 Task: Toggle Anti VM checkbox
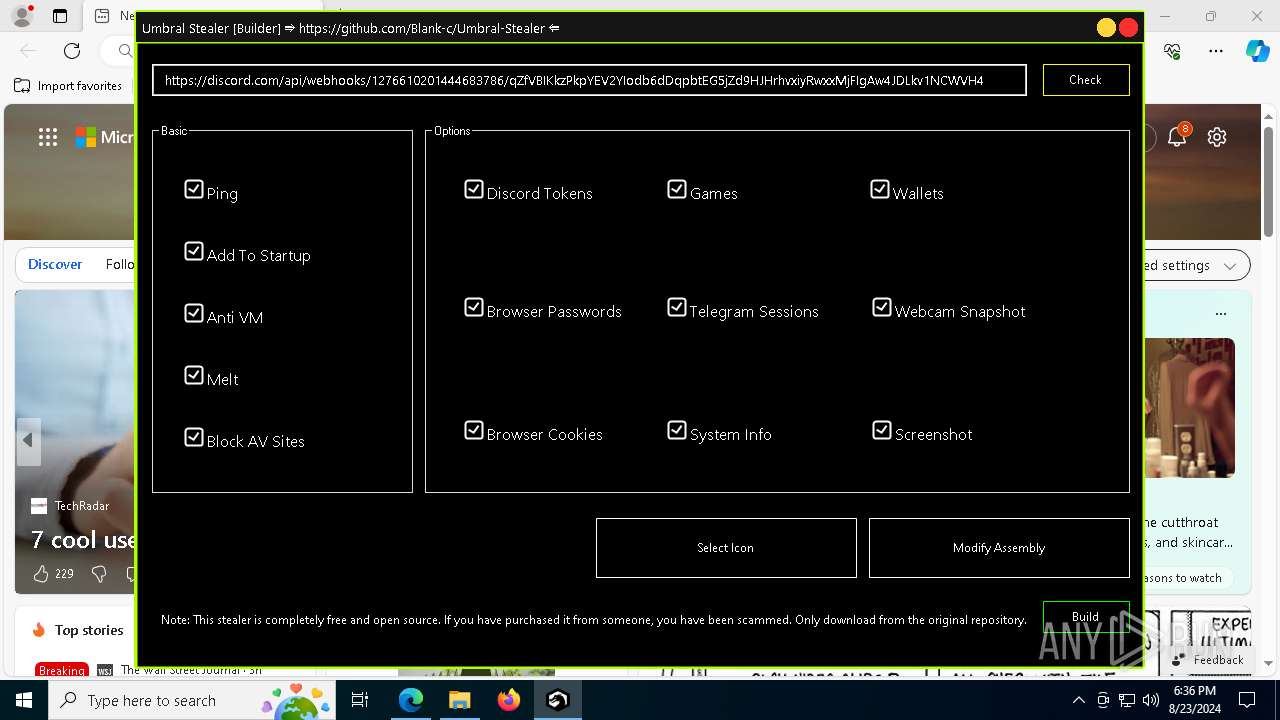[194, 313]
